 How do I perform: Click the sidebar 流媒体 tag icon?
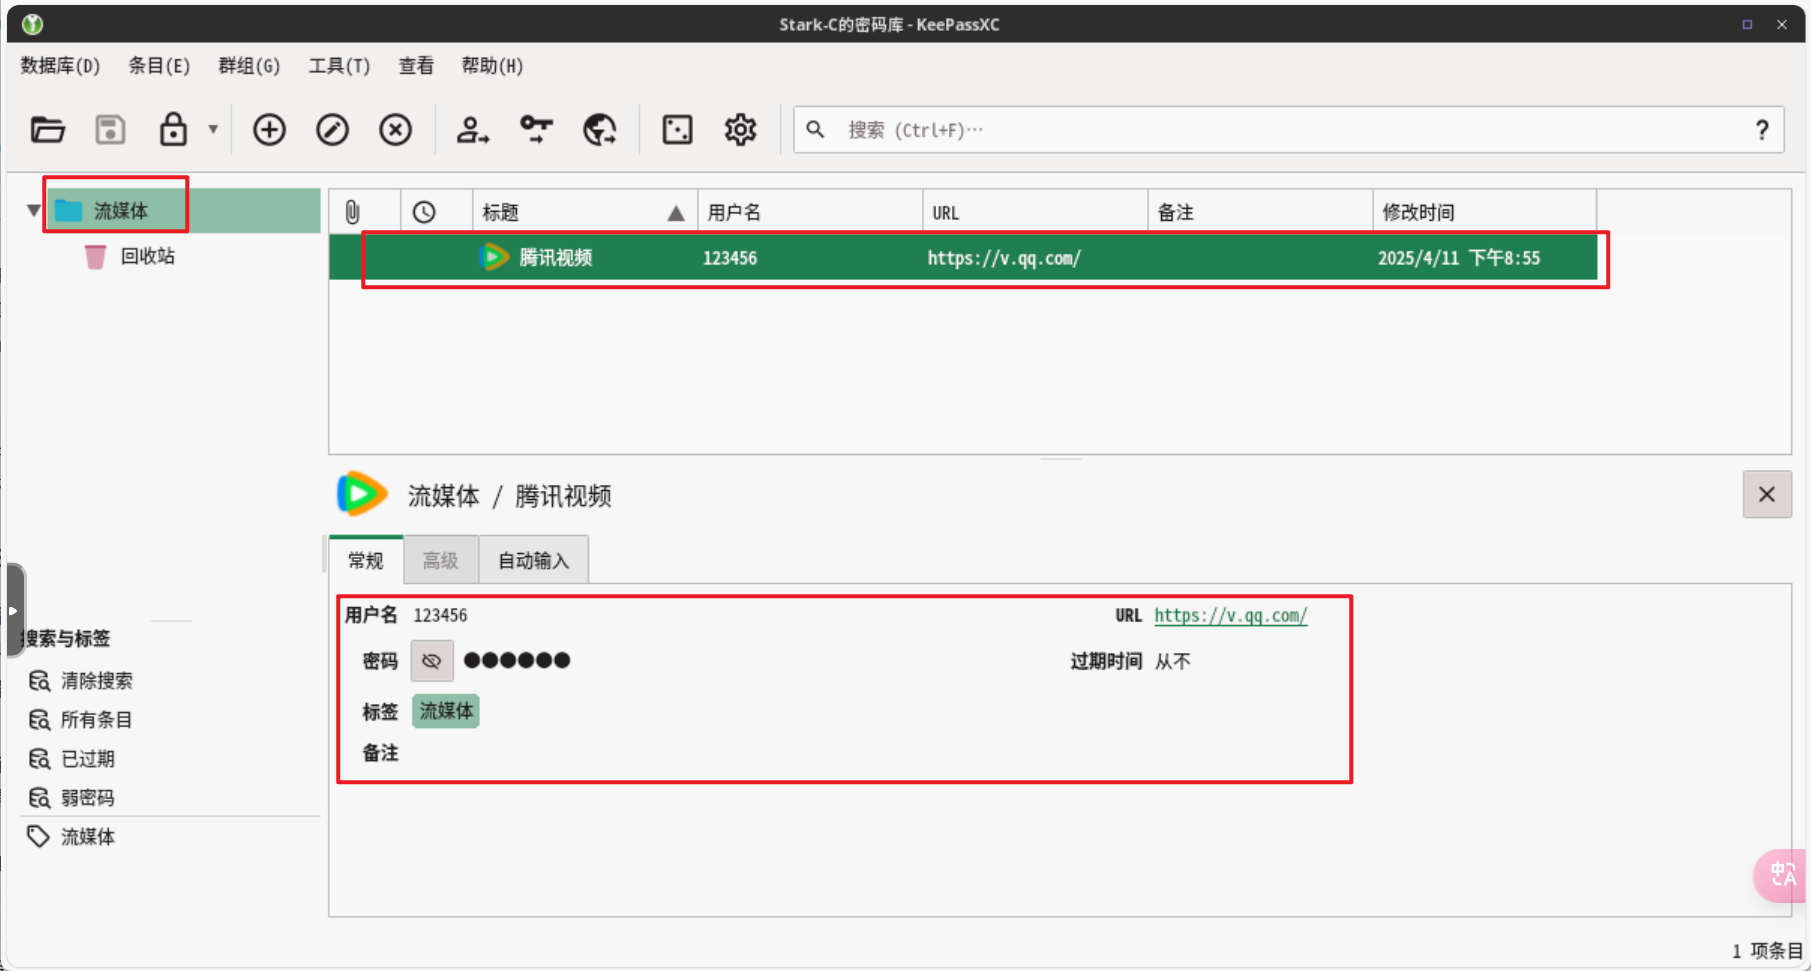click(38, 836)
